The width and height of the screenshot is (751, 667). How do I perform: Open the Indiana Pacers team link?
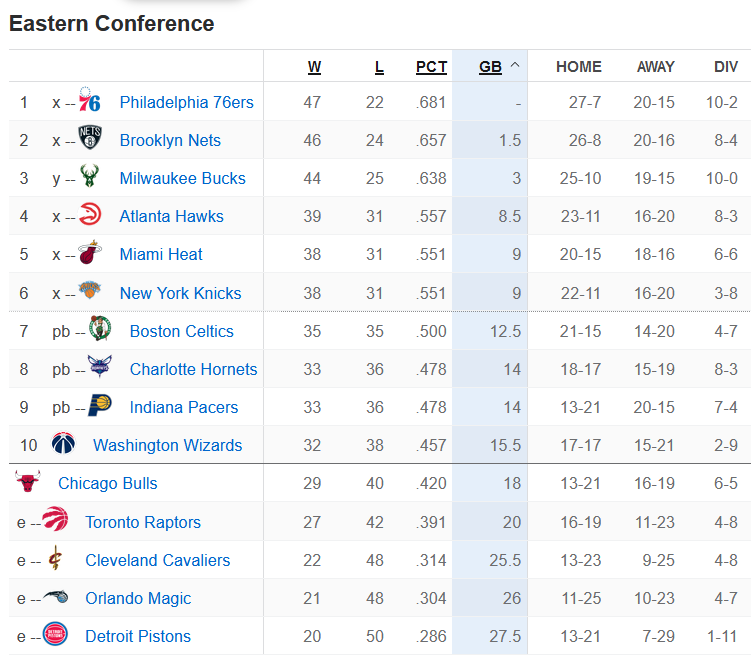[x=184, y=407]
